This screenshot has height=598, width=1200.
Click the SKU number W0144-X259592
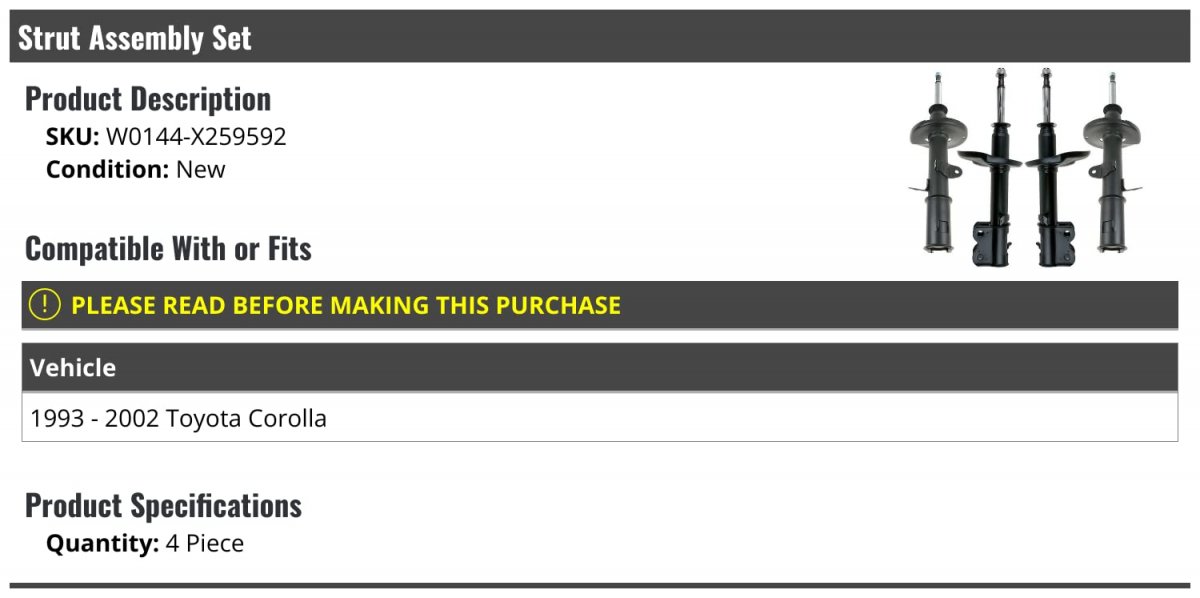click(x=196, y=137)
